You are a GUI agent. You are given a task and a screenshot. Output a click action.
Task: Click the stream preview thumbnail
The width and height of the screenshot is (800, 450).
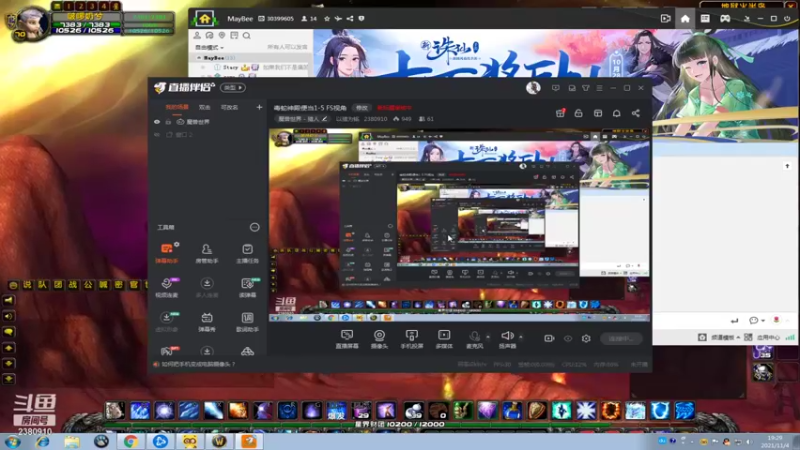[x=459, y=225]
